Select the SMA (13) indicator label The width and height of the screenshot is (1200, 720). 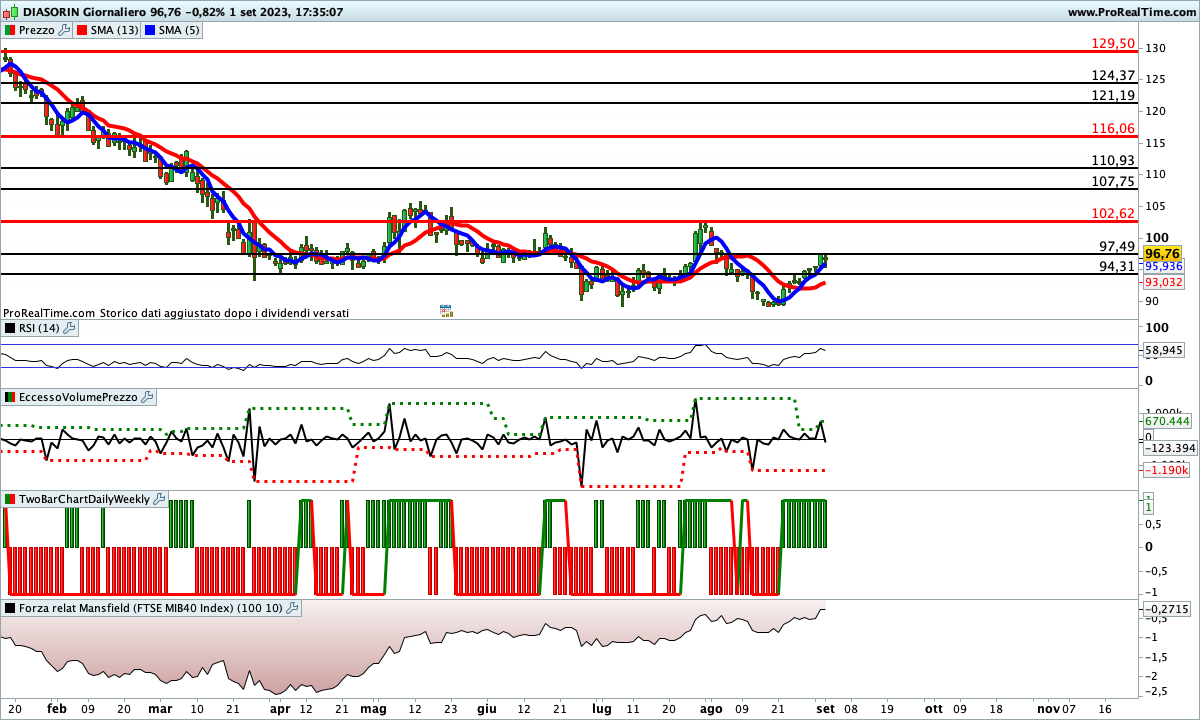click(x=114, y=30)
